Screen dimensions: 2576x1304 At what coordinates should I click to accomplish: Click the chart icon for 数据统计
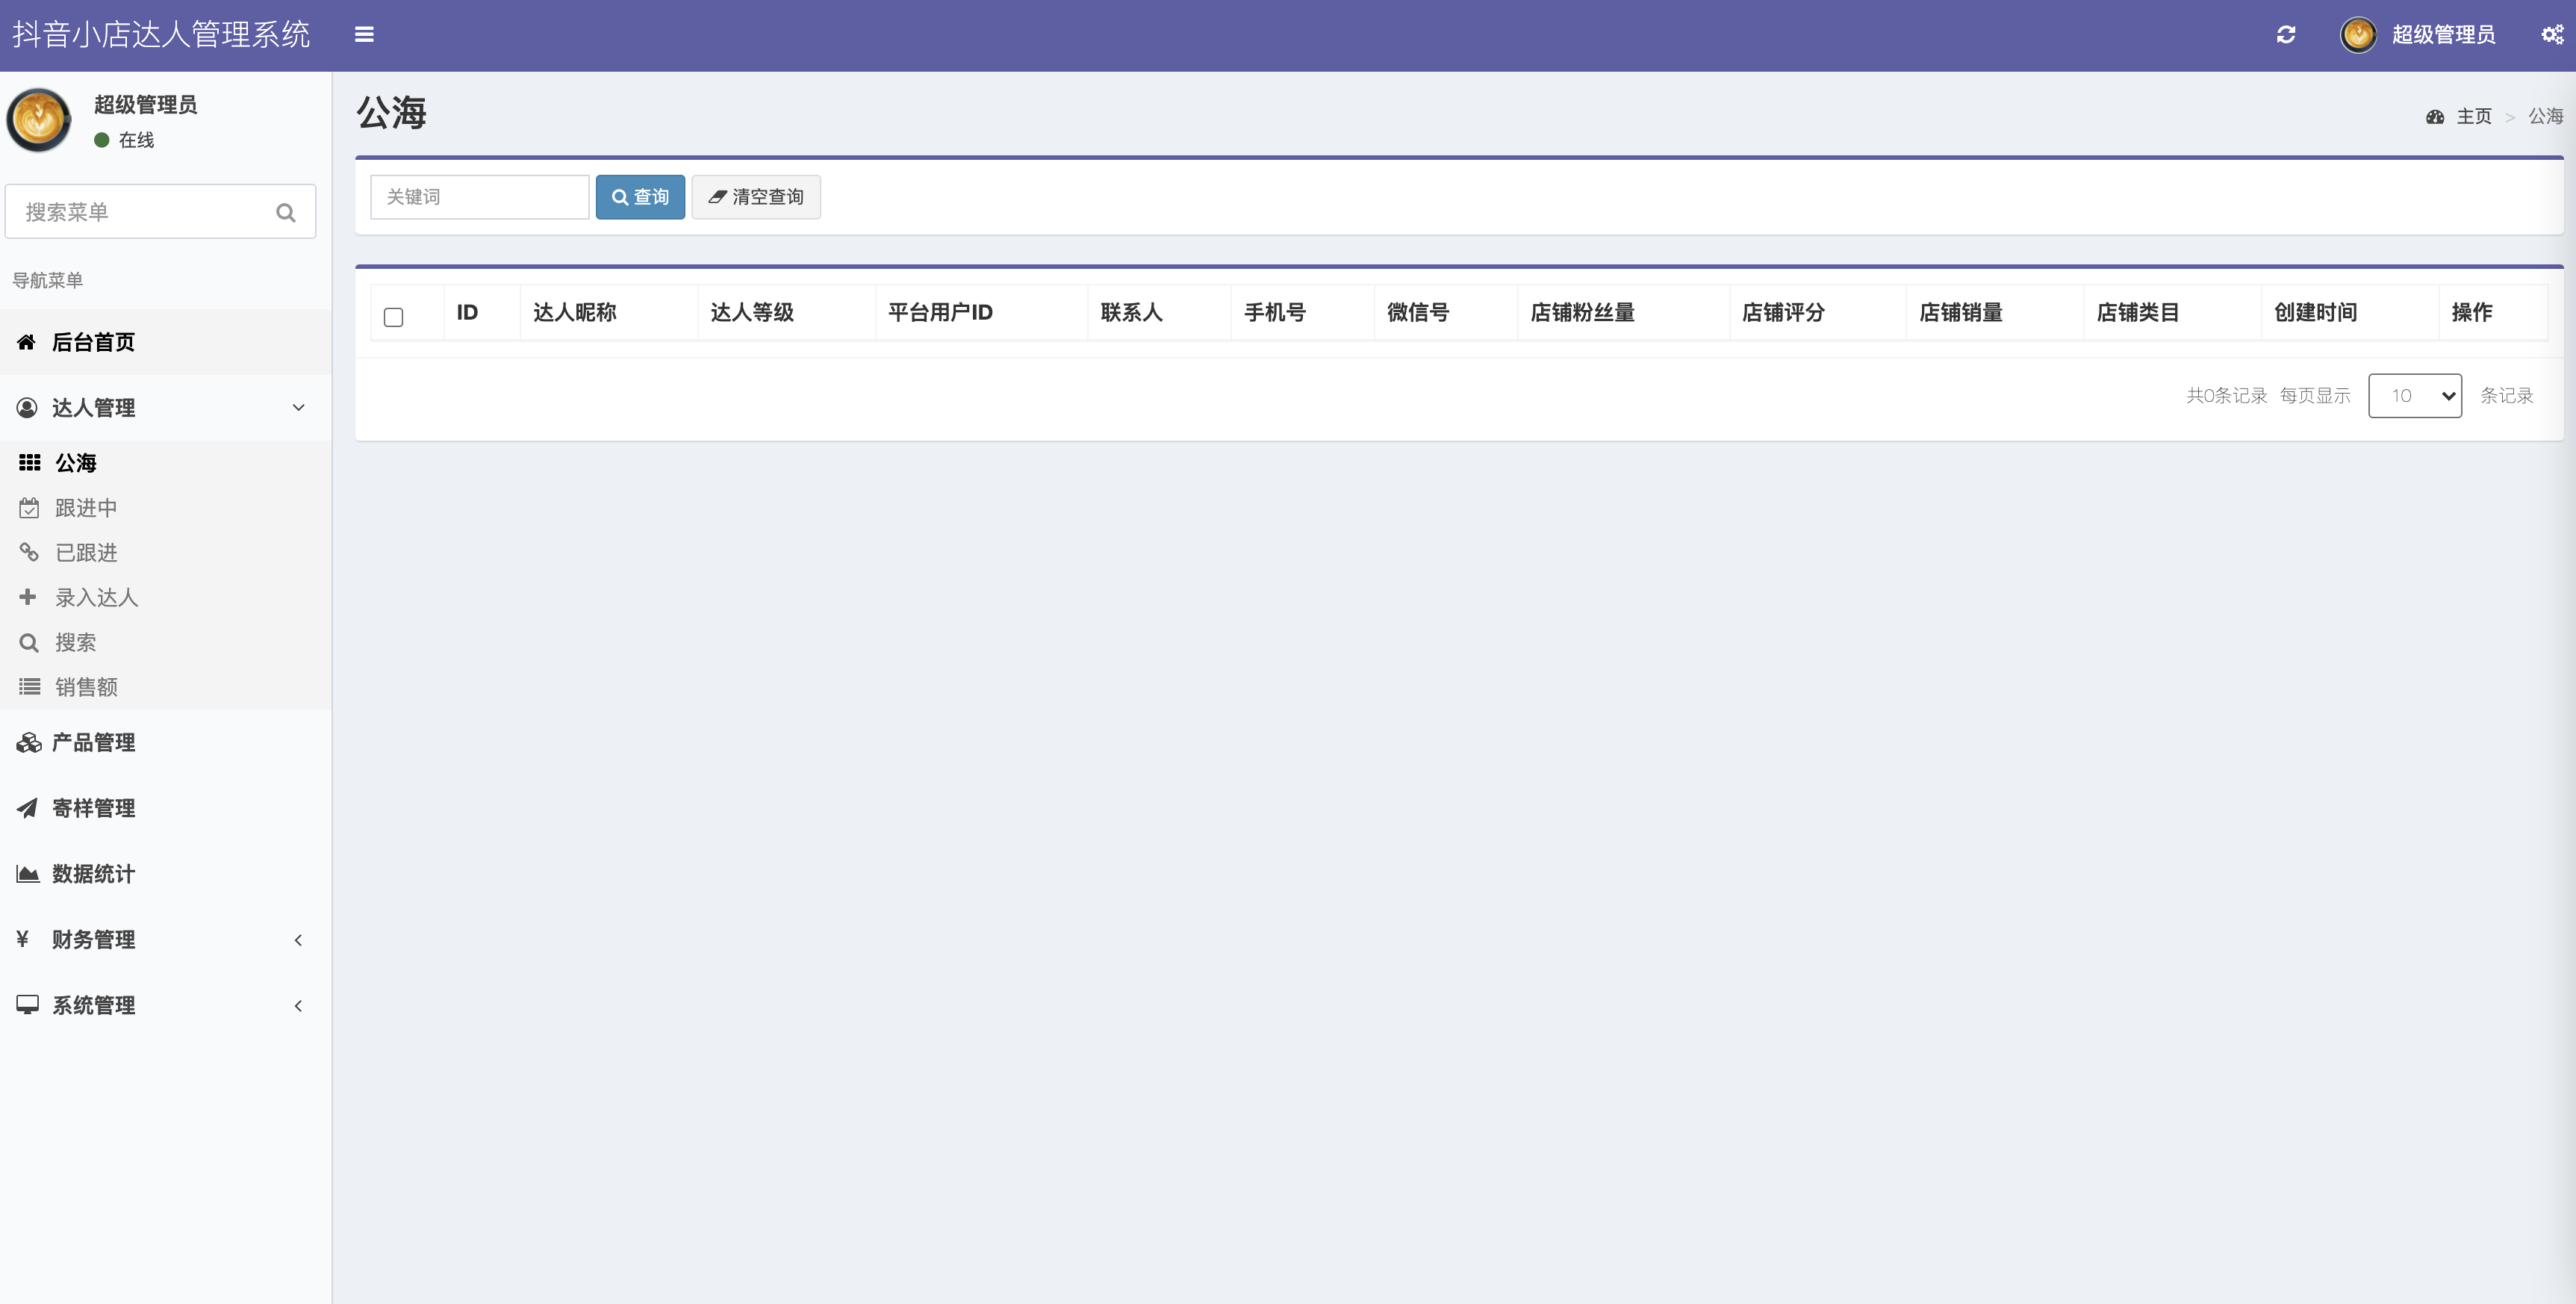click(27, 874)
